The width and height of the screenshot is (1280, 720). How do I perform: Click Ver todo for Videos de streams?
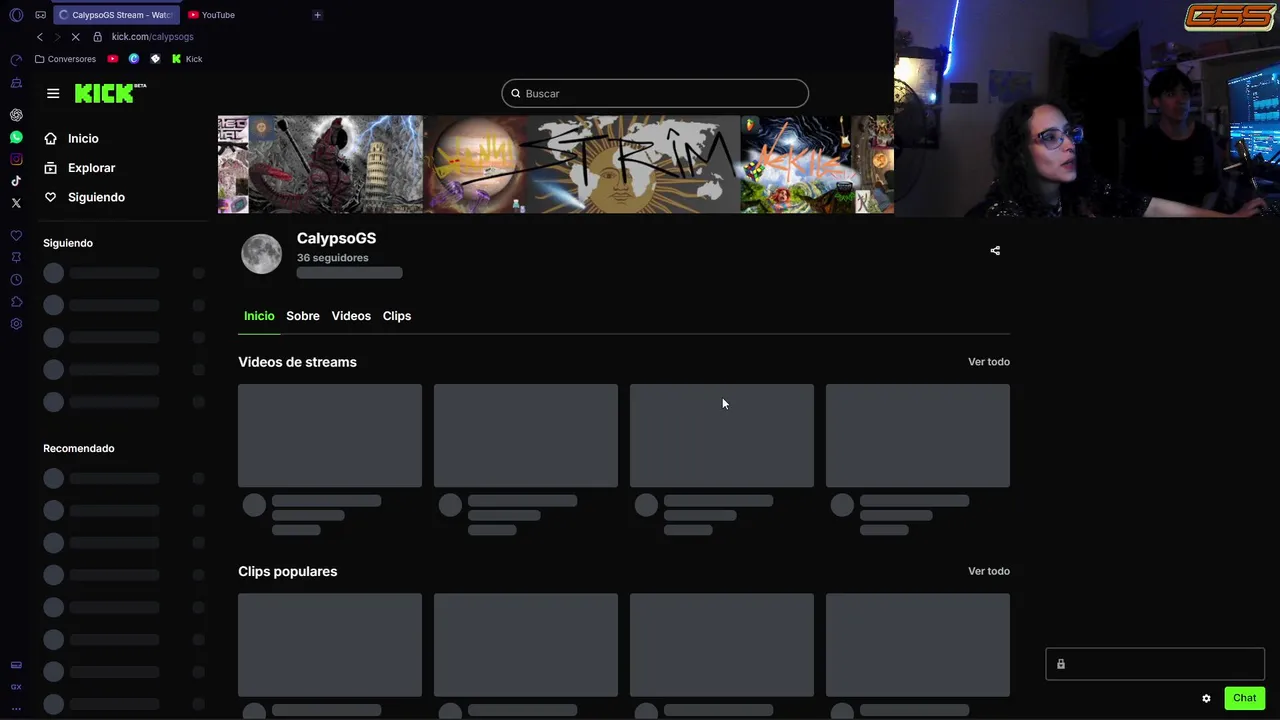989,362
